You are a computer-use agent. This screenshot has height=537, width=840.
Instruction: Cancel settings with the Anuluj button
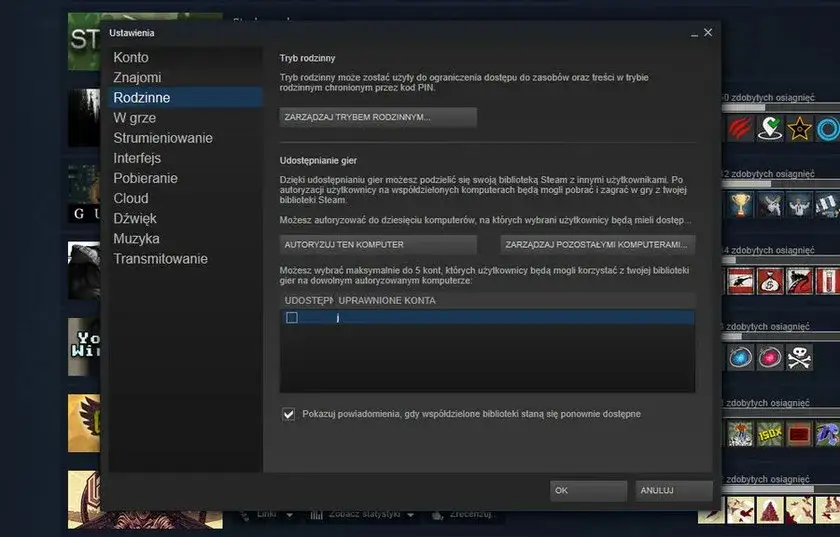tap(674, 490)
